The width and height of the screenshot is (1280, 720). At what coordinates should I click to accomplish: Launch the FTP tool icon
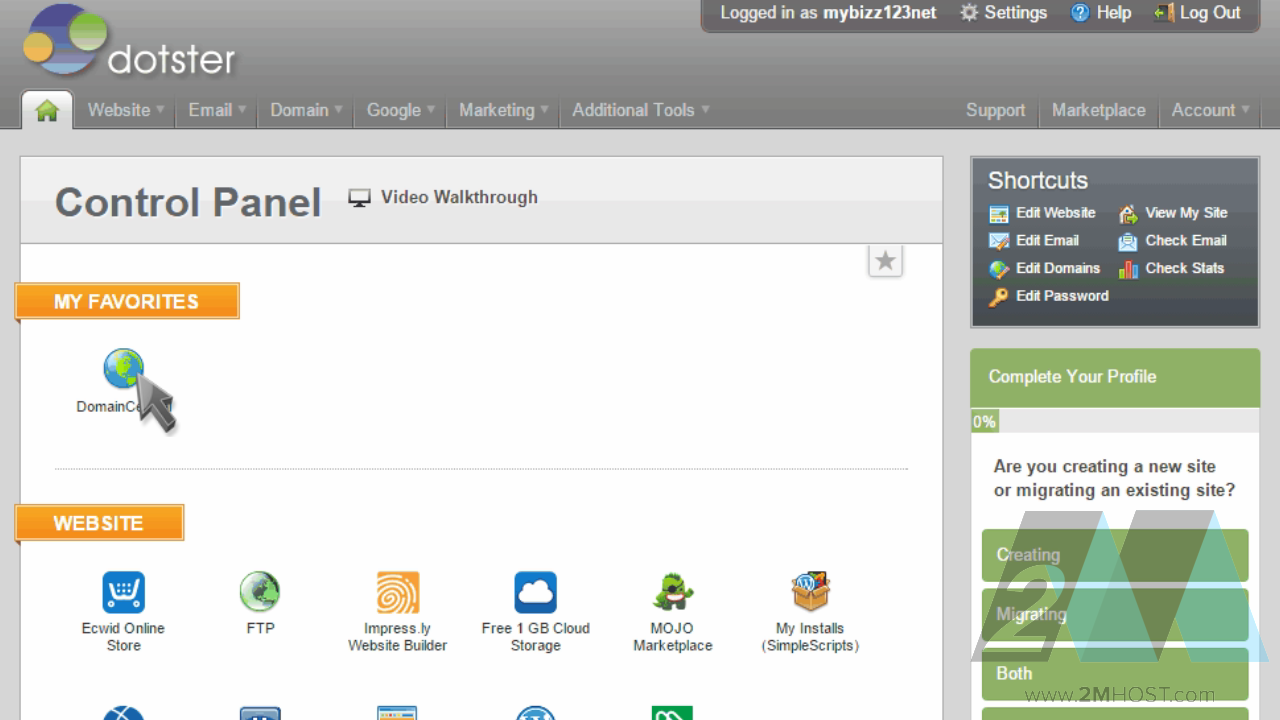tap(260, 592)
